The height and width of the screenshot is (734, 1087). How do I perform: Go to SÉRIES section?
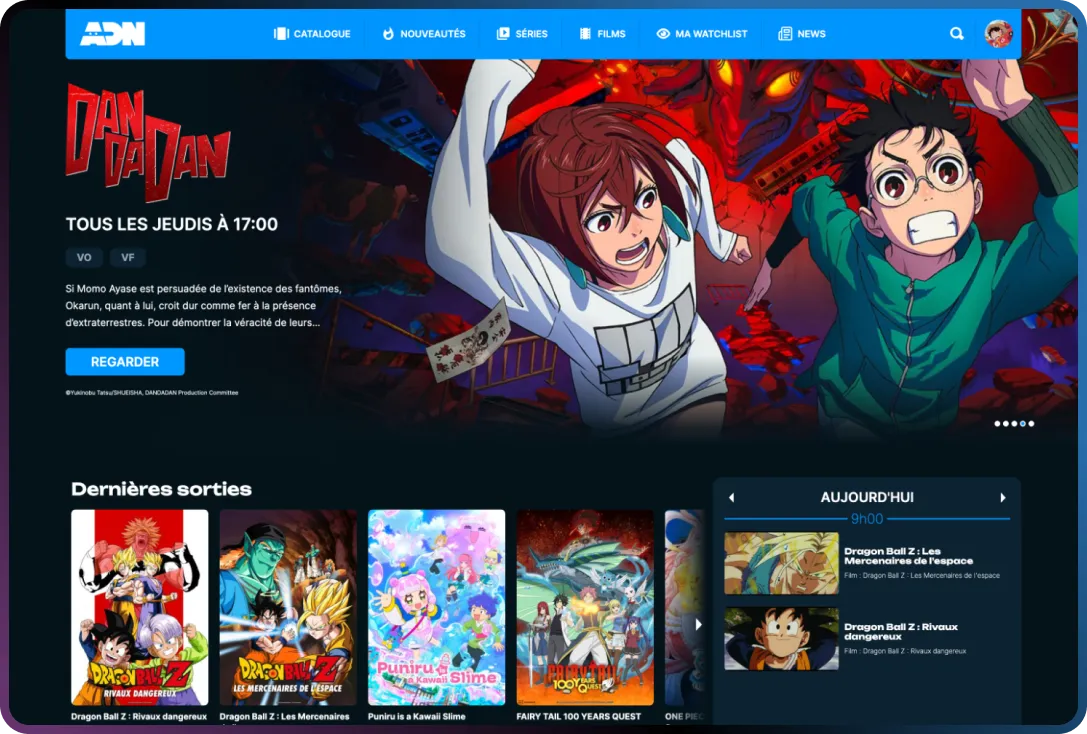coord(522,33)
